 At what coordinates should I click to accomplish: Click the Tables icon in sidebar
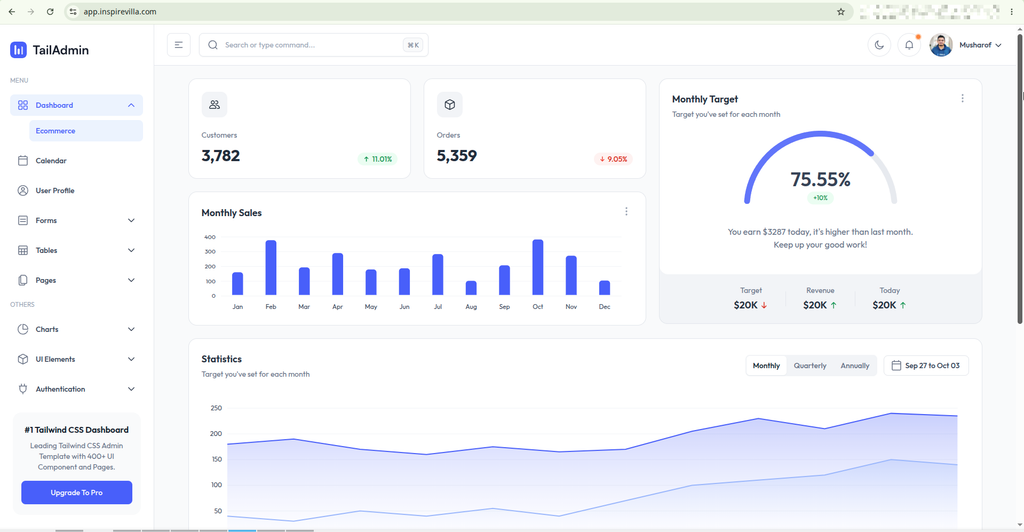pyautogui.click(x=23, y=251)
